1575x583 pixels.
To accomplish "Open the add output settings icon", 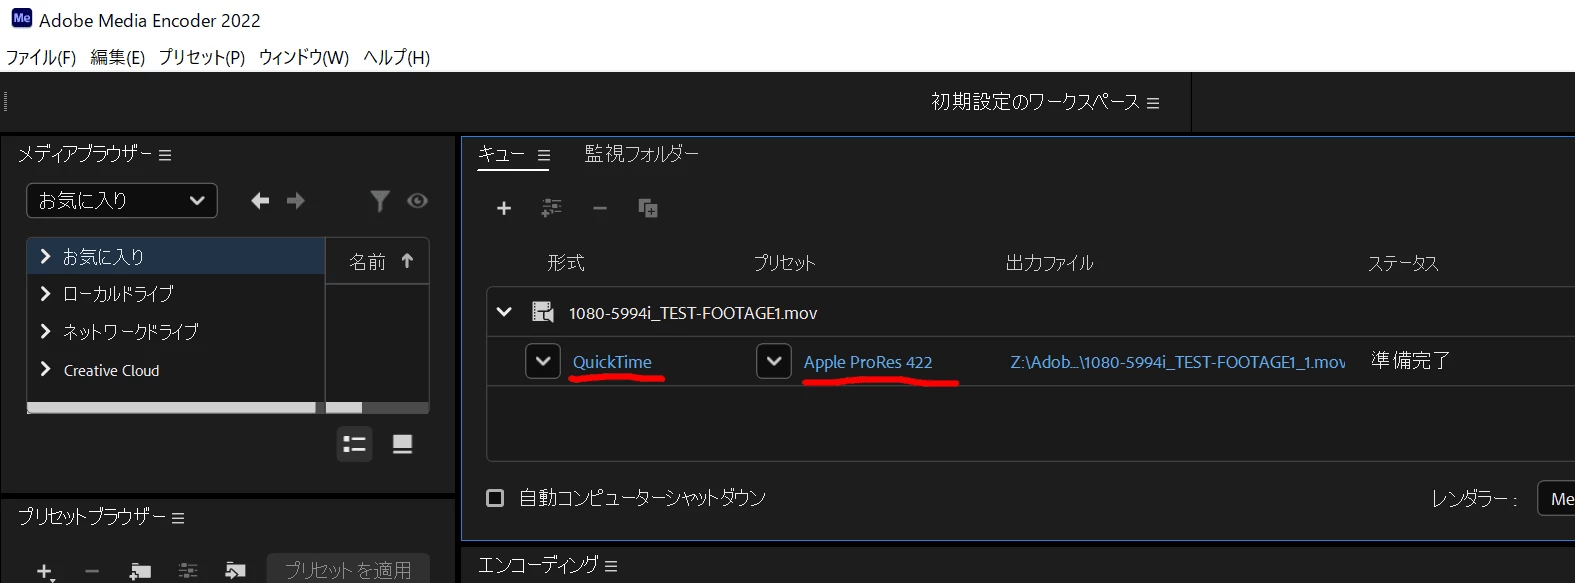I will [551, 208].
